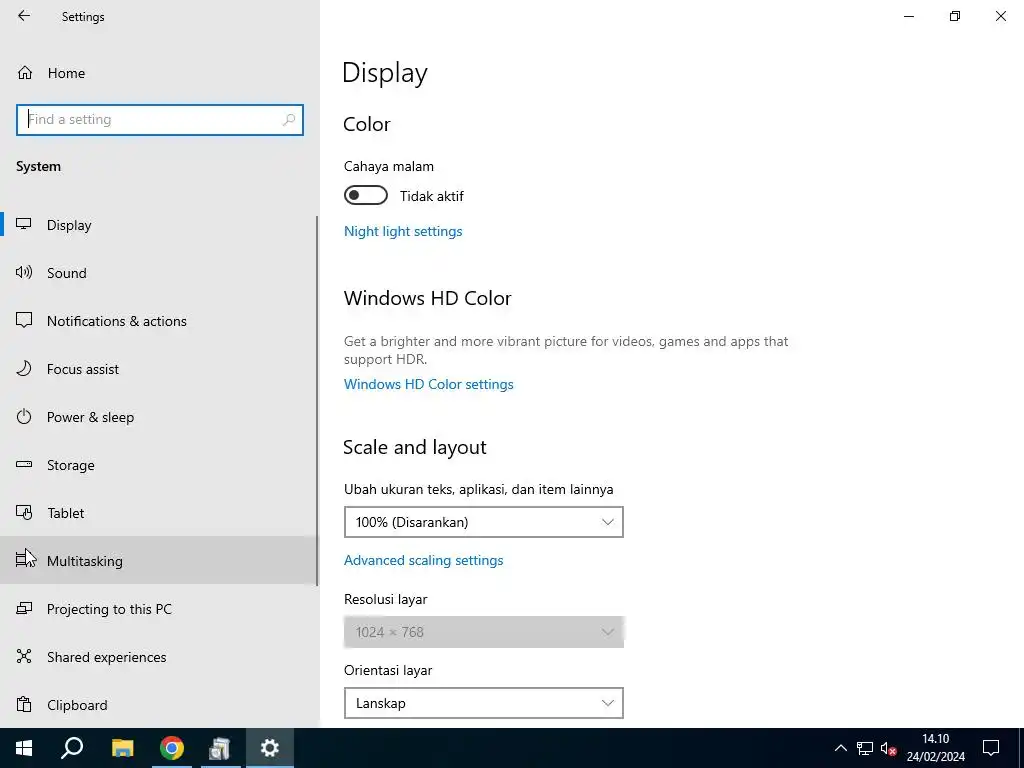Click the Power & sleep icon
This screenshot has width=1024, height=768.
24,417
